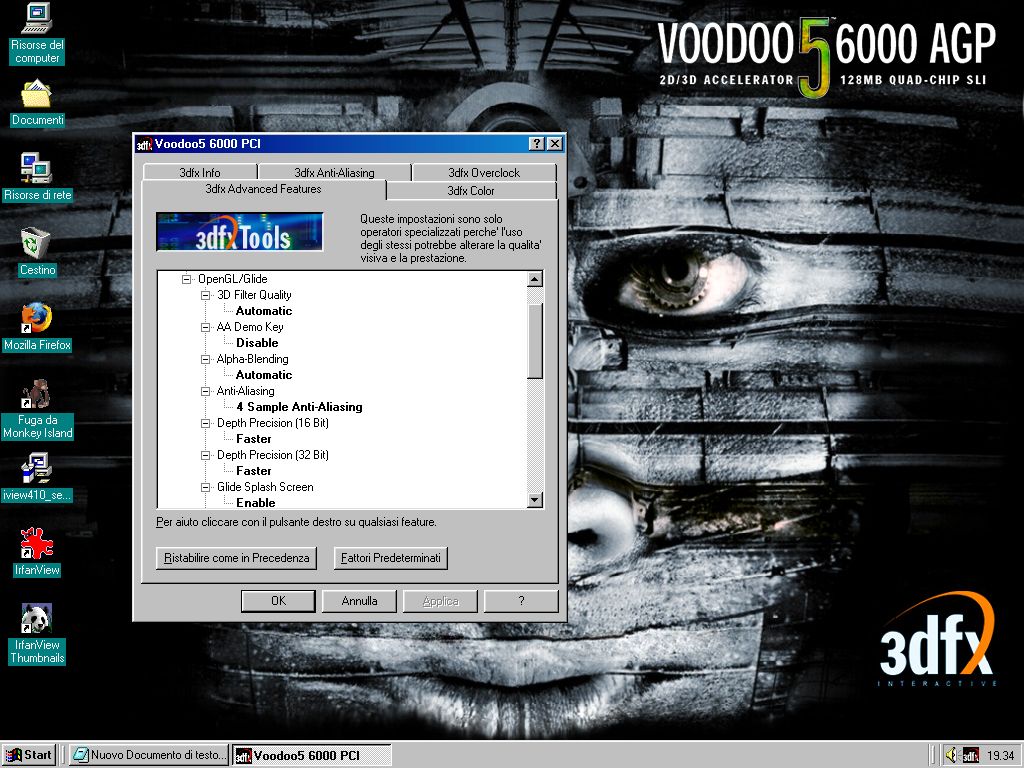Select the Depth Precision (16 Bit) label
This screenshot has height=768, width=1024.
(x=273, y=423)
